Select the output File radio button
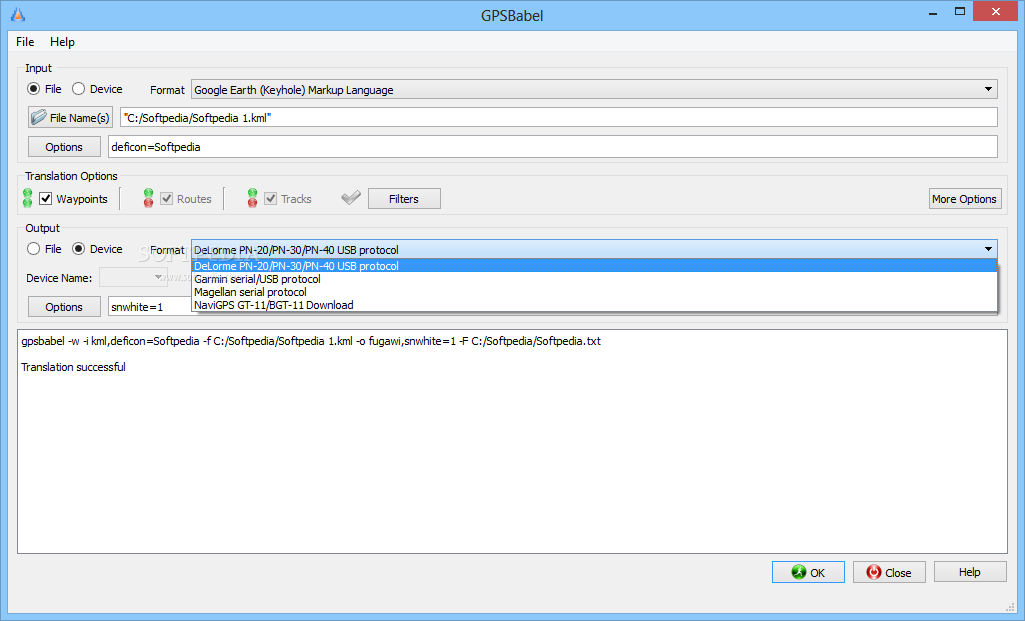Viewport: 1025px width, 621px height. (x=33, y=248)
